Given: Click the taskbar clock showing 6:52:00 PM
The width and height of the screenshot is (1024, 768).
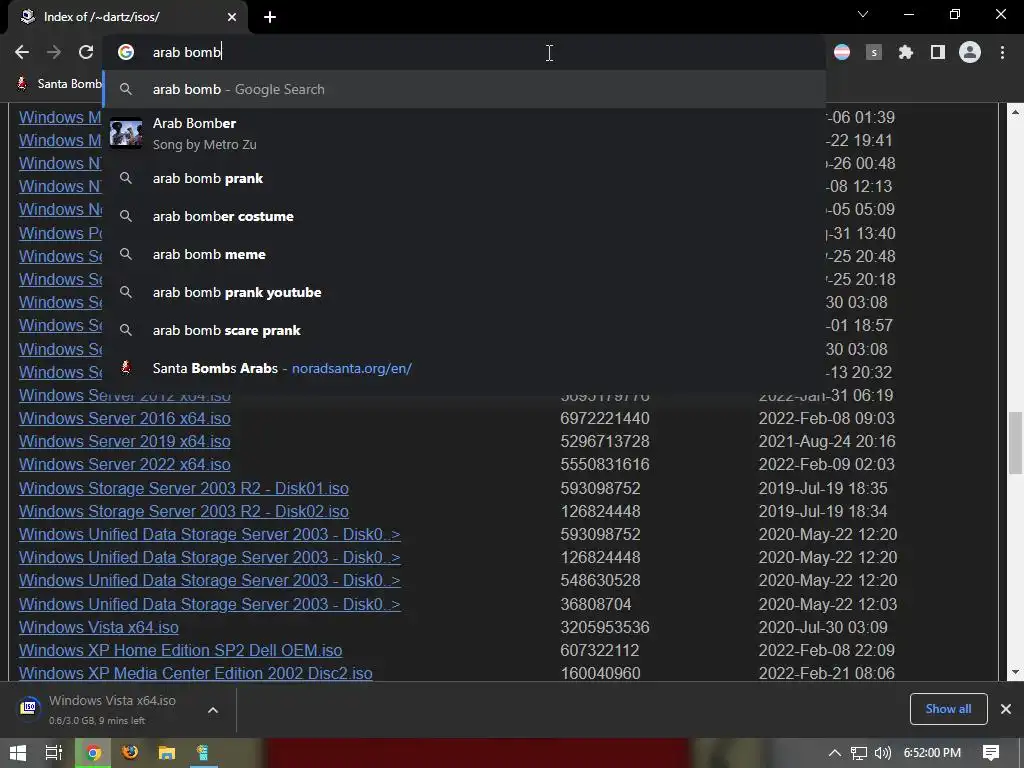Looking at the screenshot, I should coord(932,753).
